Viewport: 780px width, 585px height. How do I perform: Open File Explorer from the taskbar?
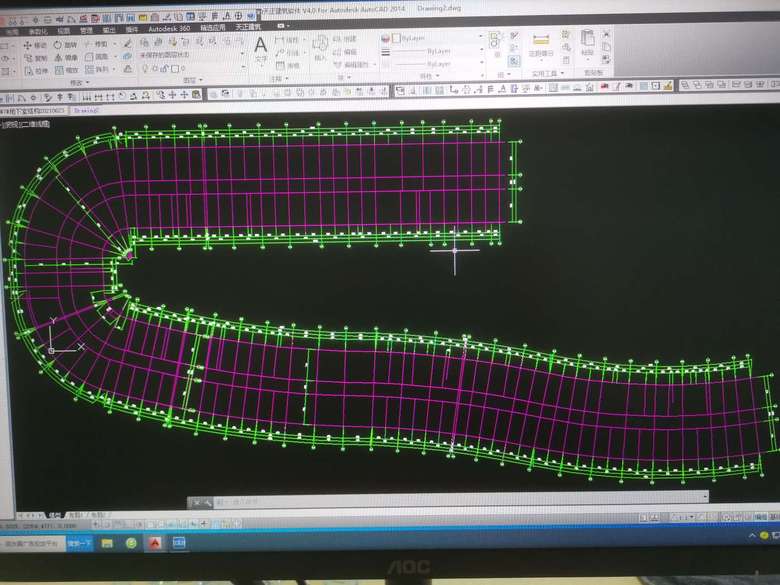coord(106,542)
